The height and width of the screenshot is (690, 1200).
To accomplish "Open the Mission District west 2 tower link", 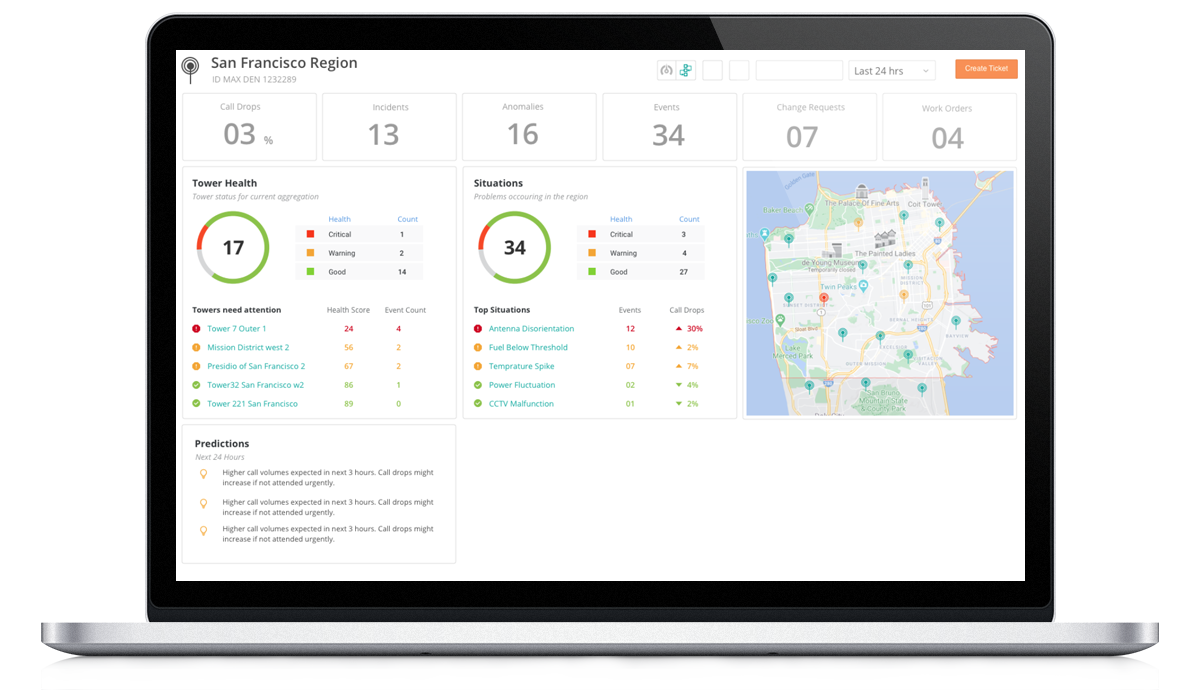I will point(248,348).
